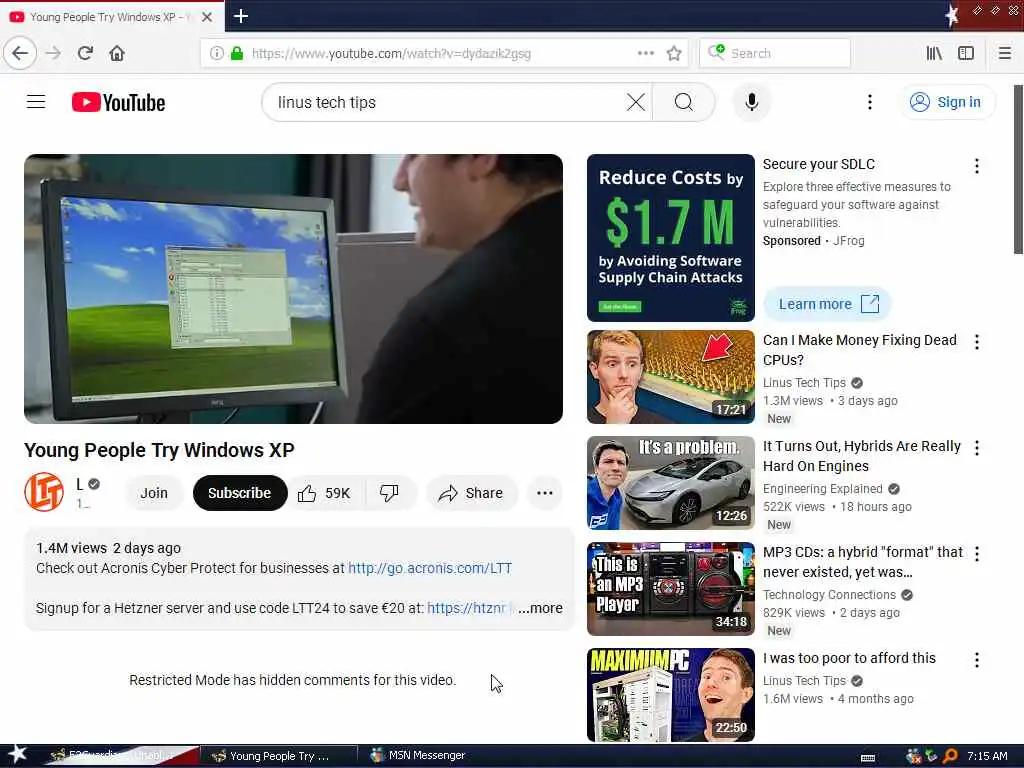Screen dimensions: 1024x768
Task: Subscribe to the channel
Action: pyautogui.click(x=240, y=493)
